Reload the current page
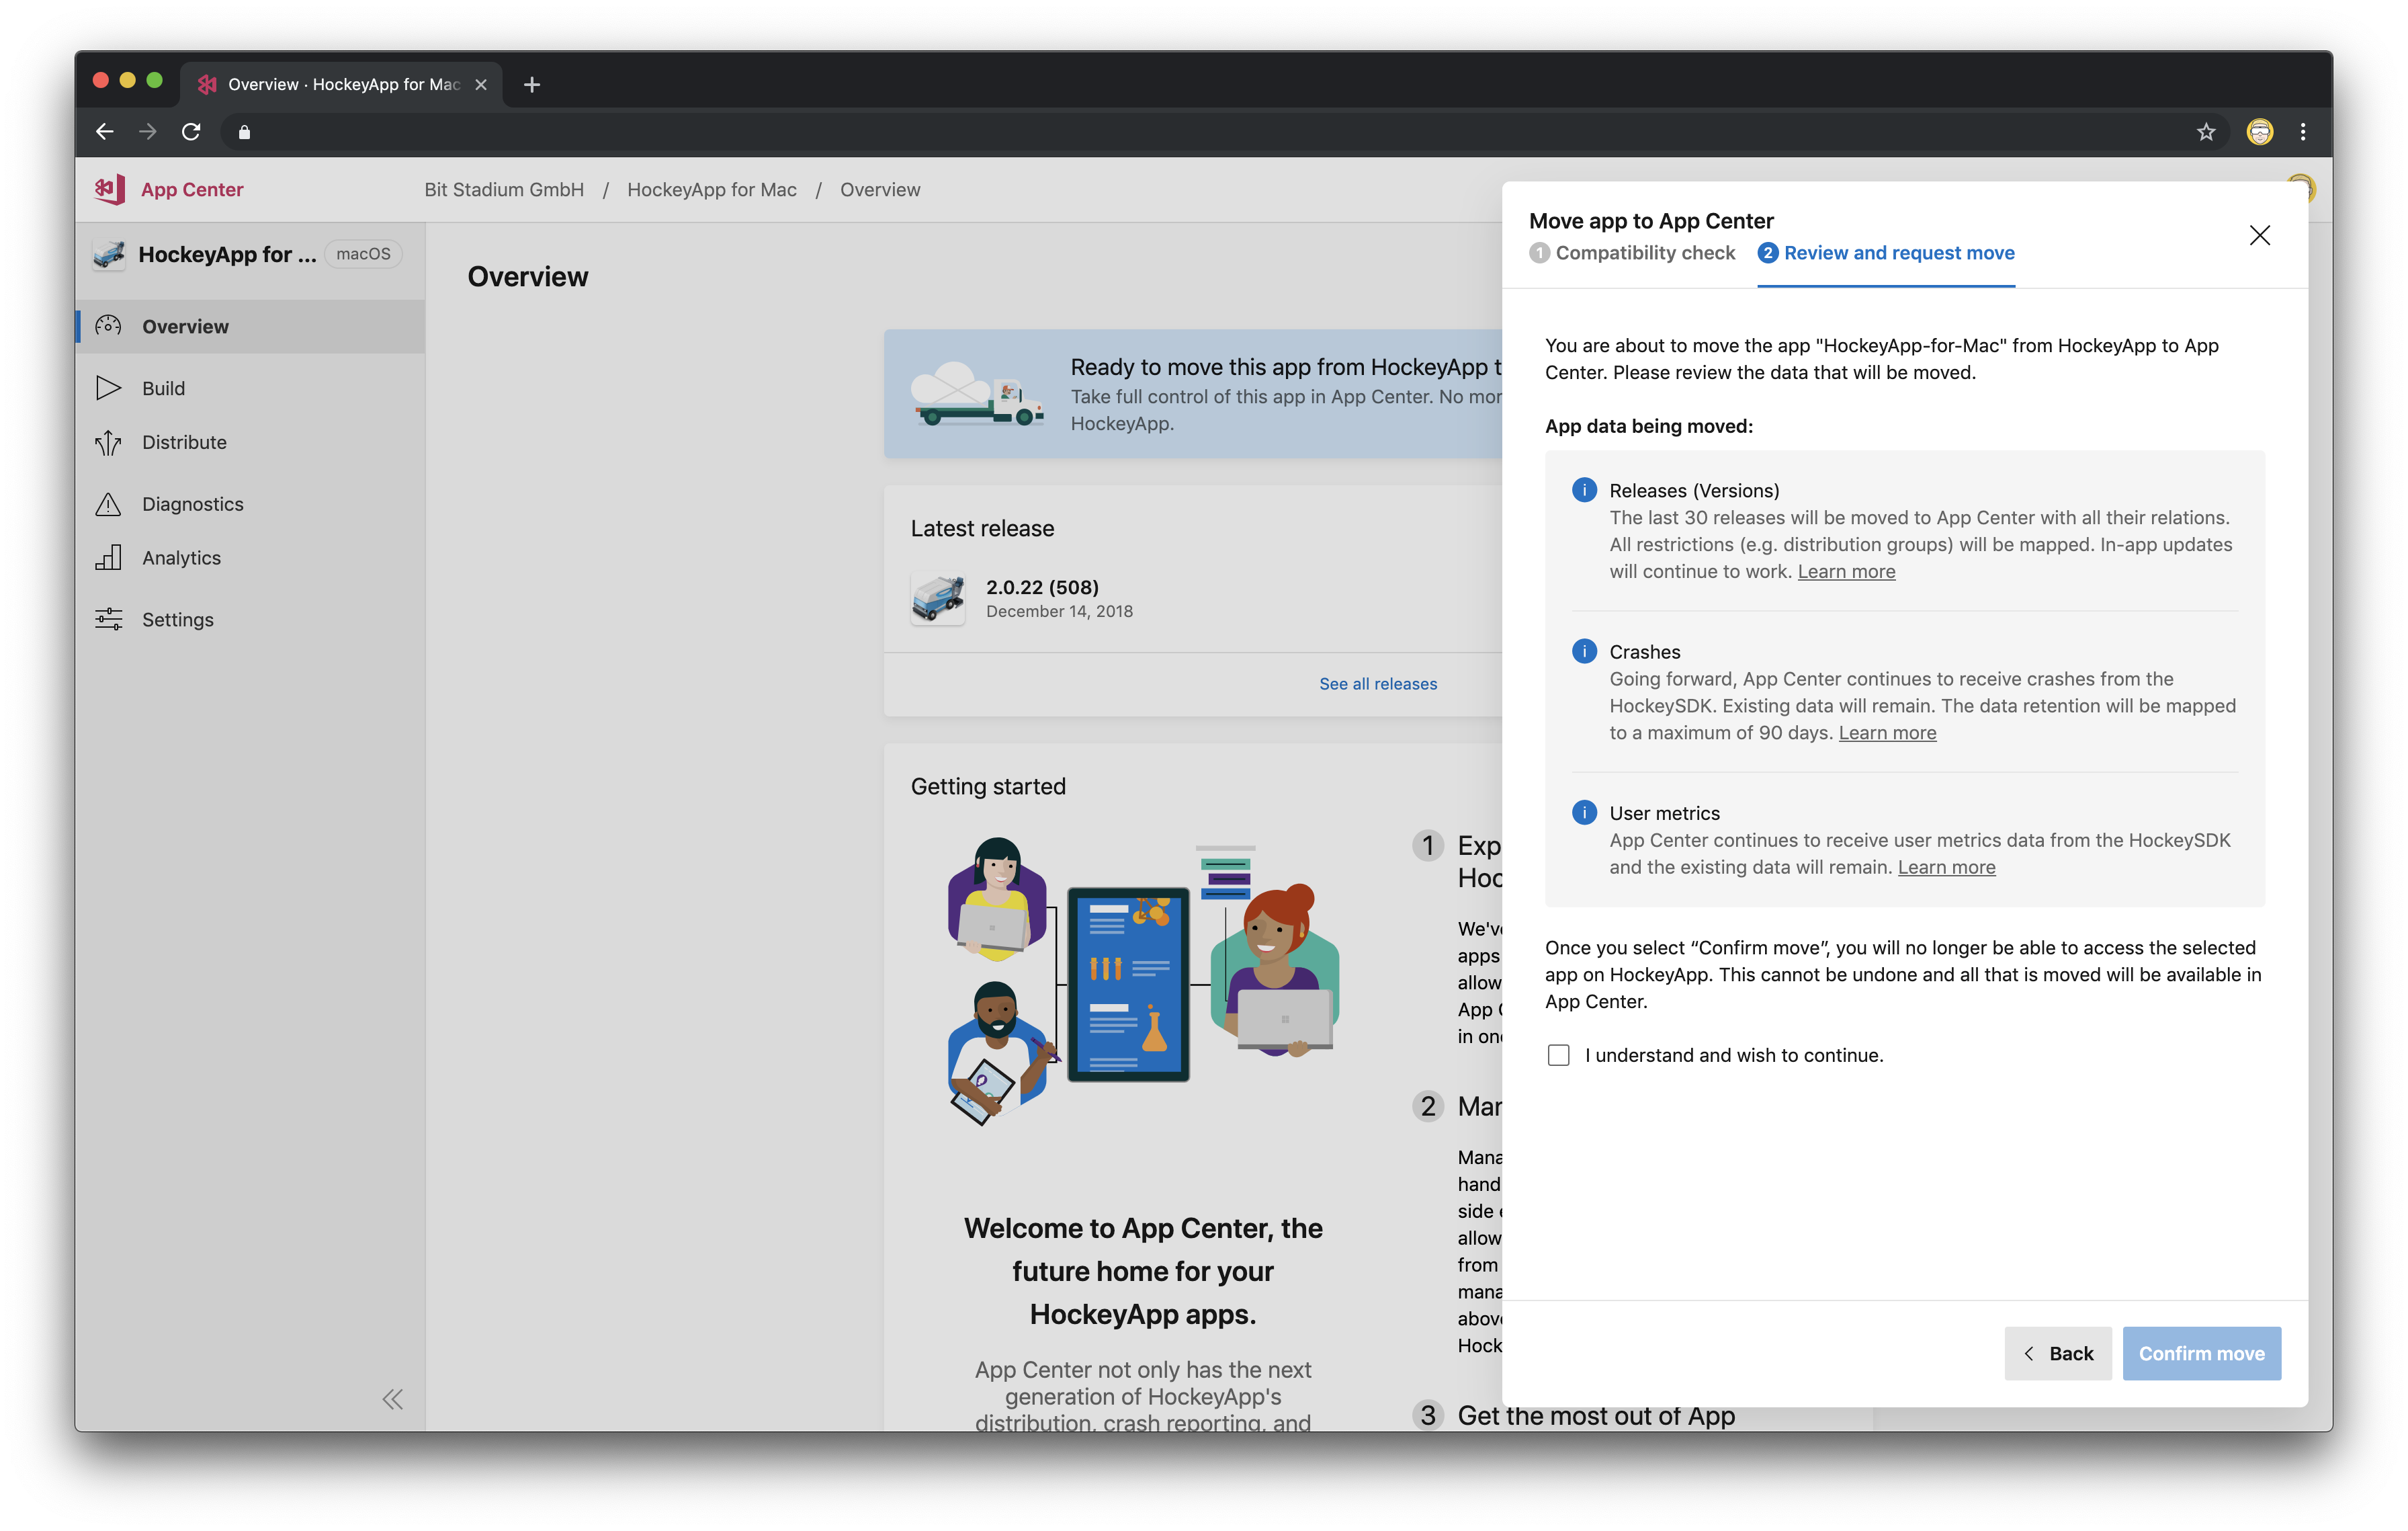 coord(191,131)
